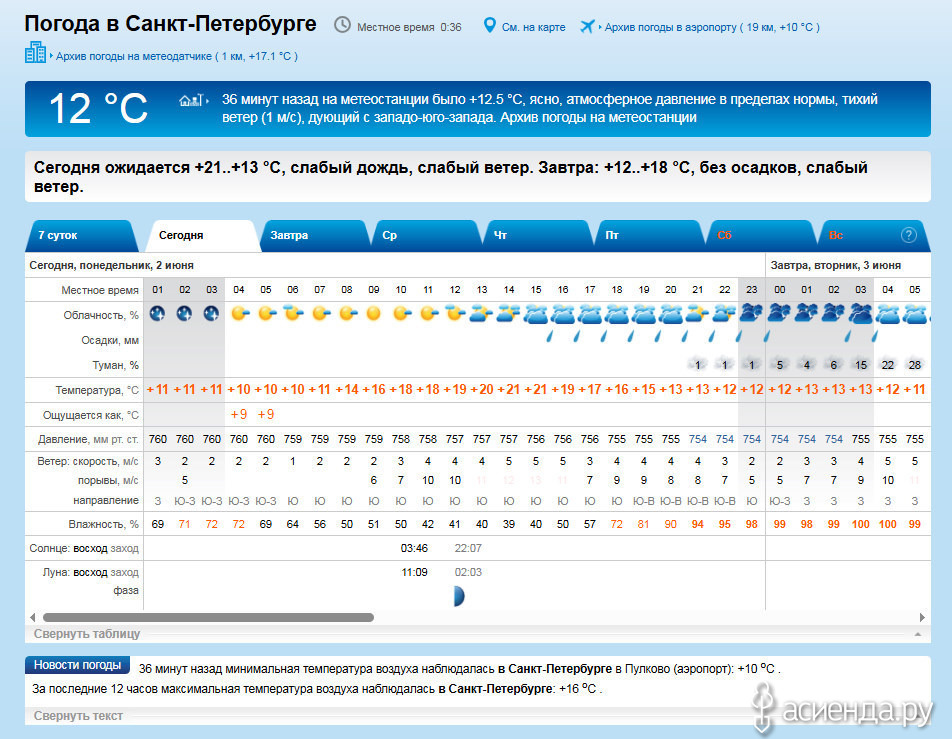Click the scrollbar left arrow
The width and height of the screenshot is (952, 739).
click(x=33, y=618)
